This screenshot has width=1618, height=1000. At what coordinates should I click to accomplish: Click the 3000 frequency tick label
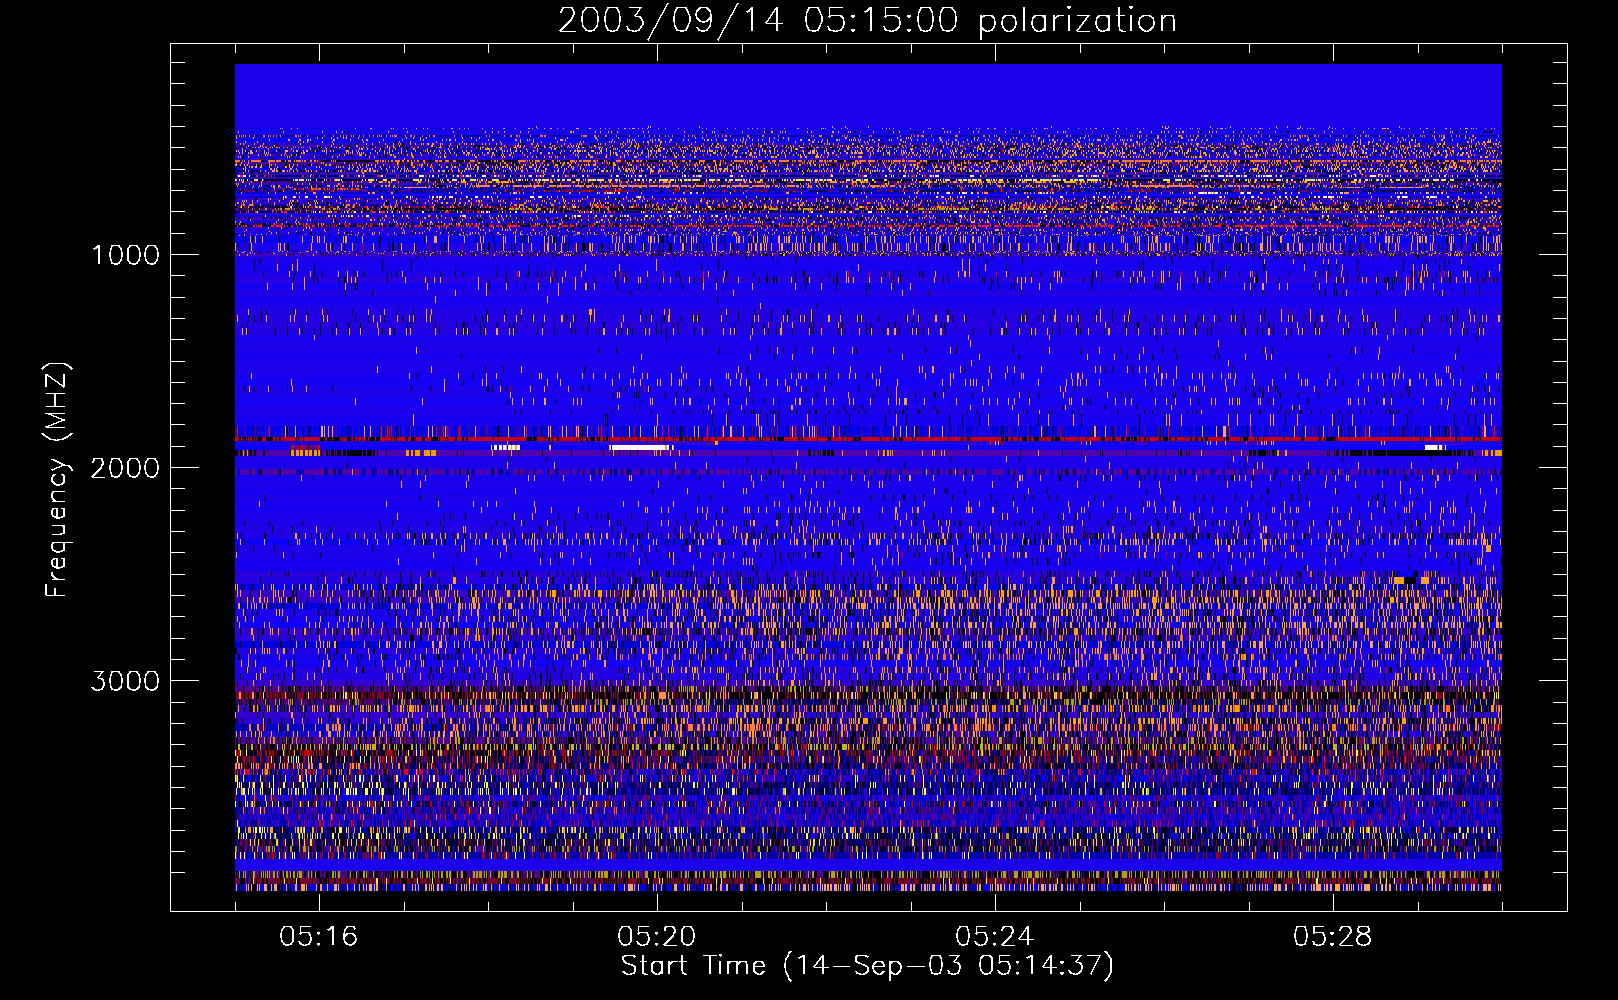coord(125,681)
